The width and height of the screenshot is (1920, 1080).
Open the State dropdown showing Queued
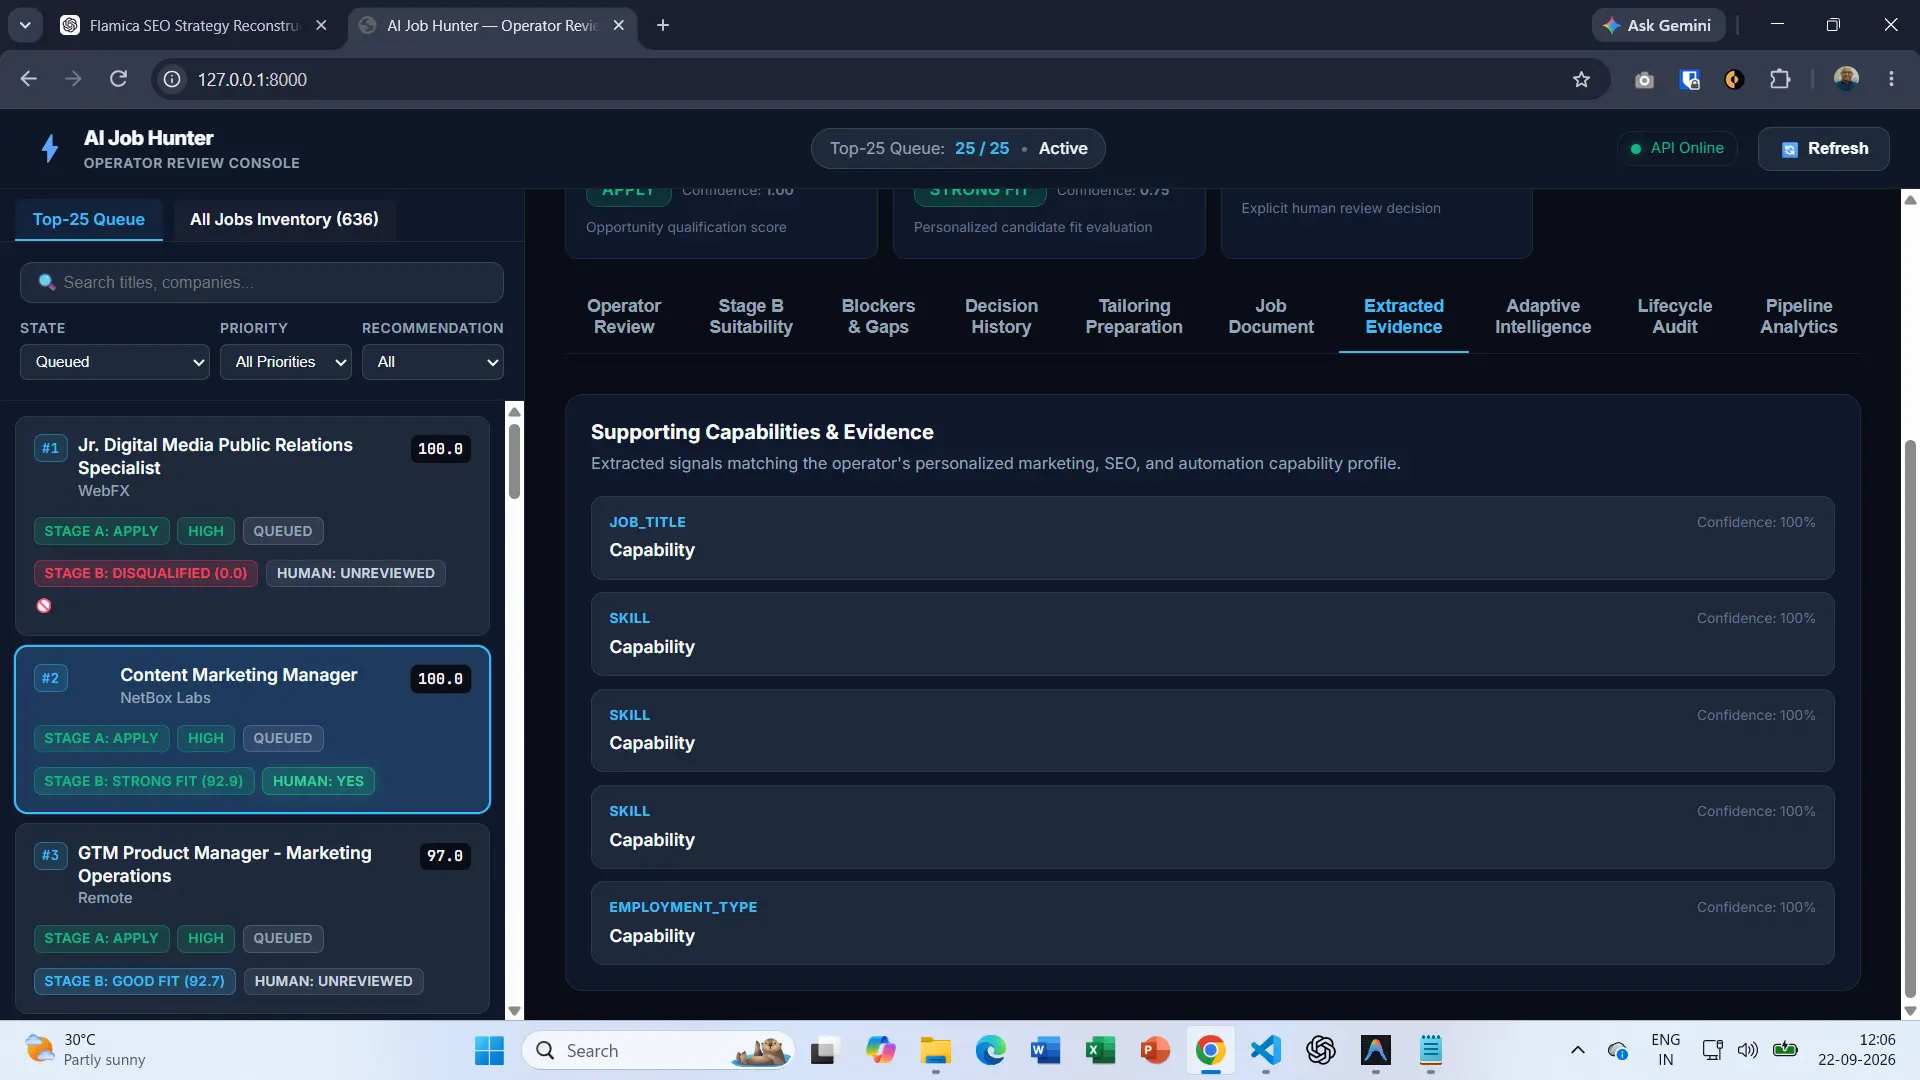(115, 362)
